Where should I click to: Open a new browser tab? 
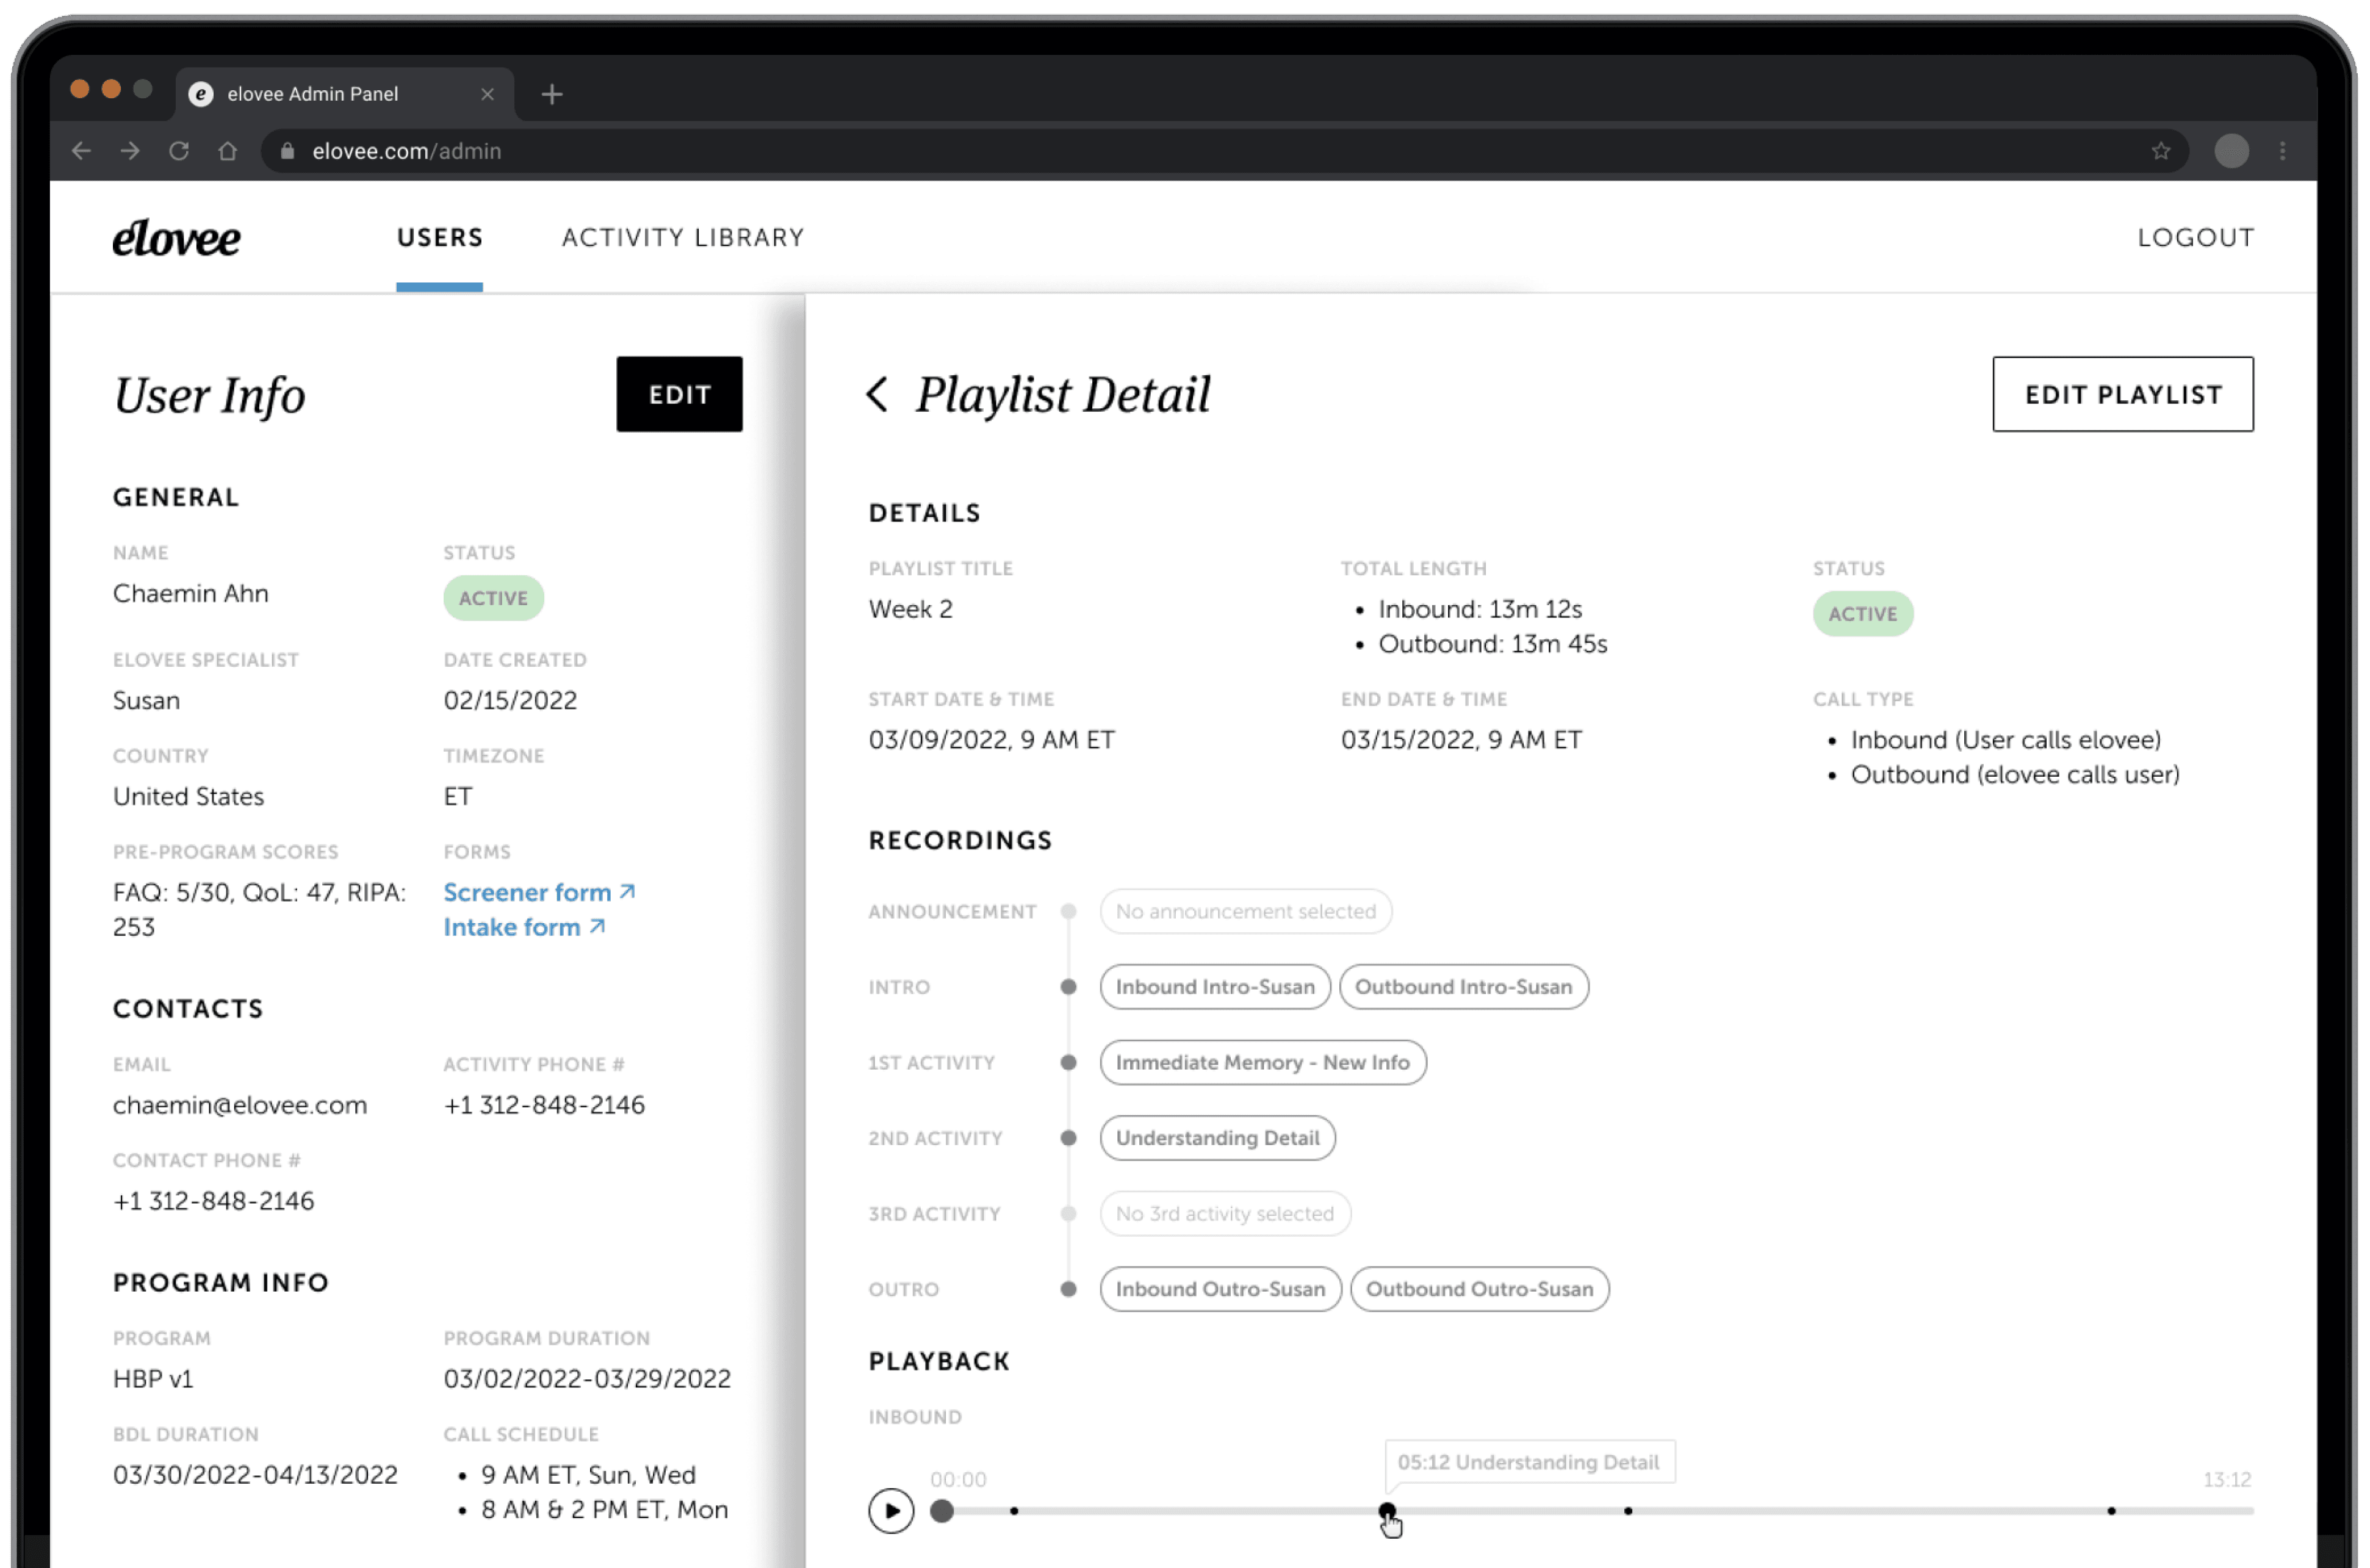pyautogui.click(x=552, y=94)
